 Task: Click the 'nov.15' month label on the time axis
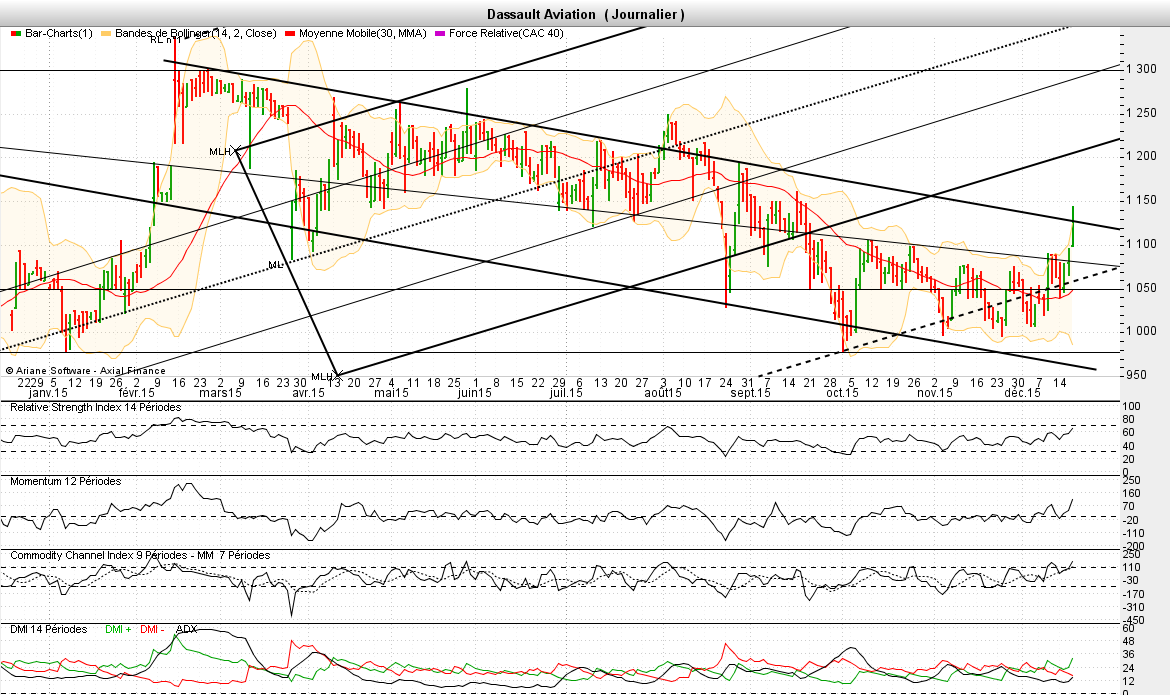(x=934, y=393)
